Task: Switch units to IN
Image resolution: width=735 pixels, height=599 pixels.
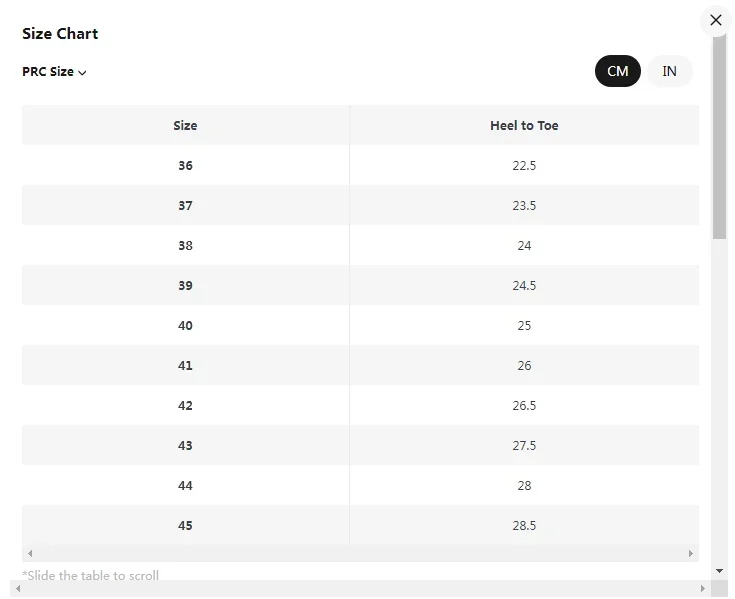Action: tap(669, 71)
